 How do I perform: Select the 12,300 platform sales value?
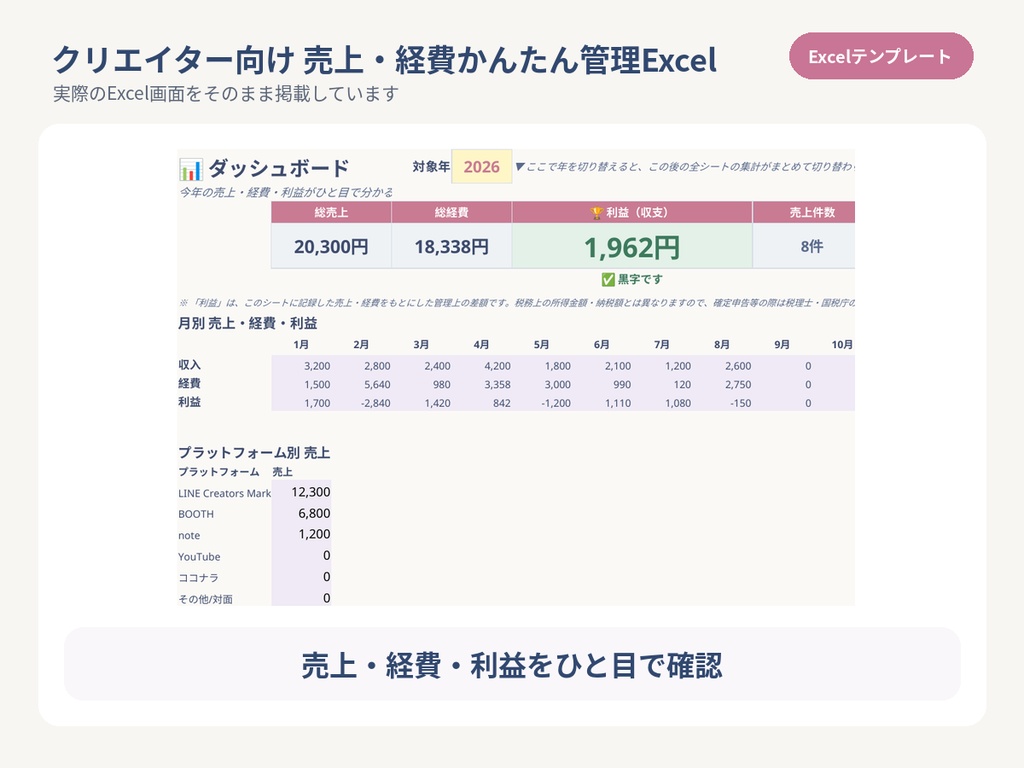click(311, 492)
